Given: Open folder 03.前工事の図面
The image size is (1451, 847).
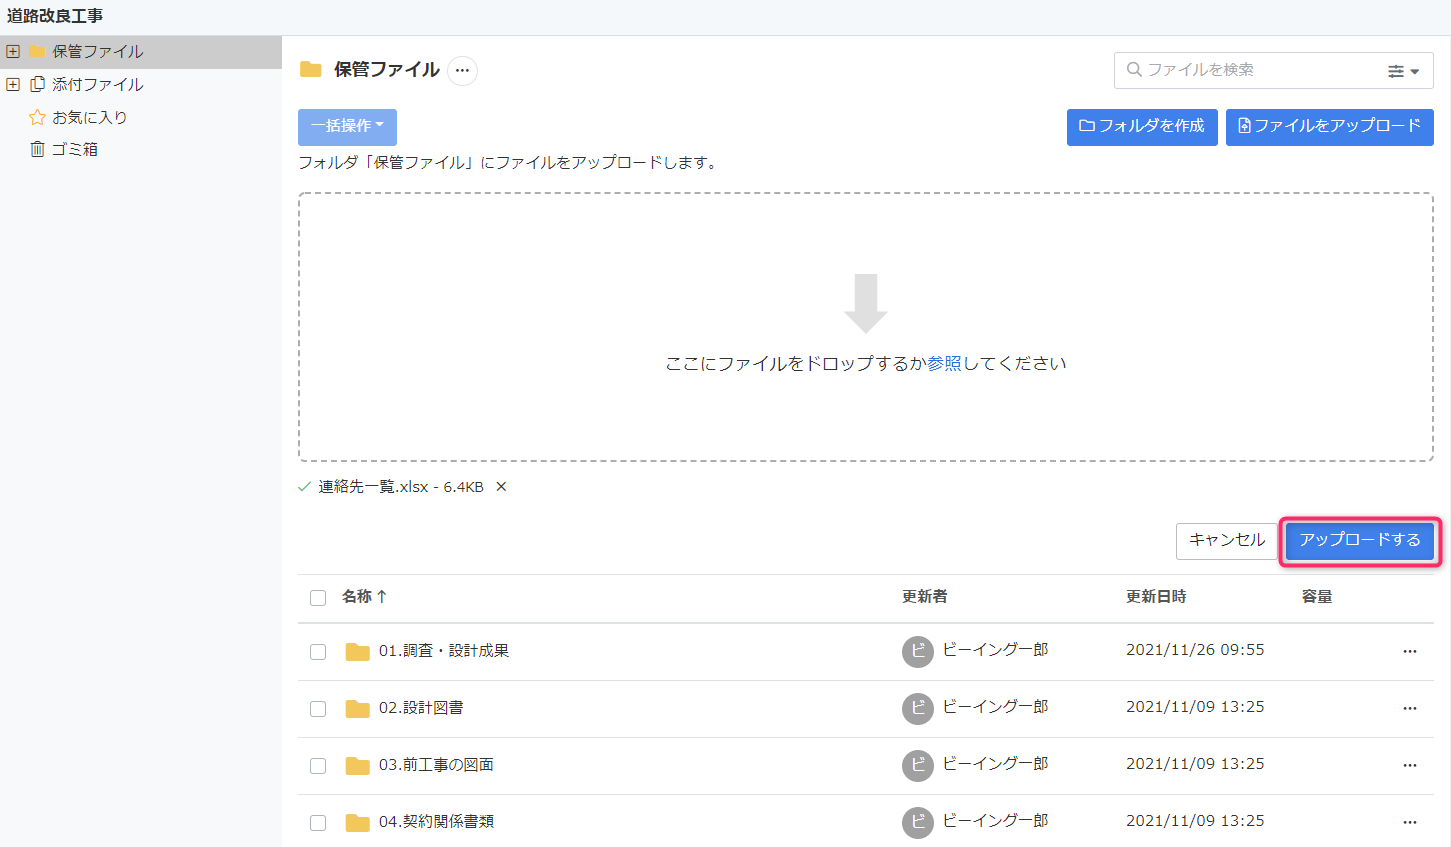Looking at the screenshot, I should click(x=436, y=765).
